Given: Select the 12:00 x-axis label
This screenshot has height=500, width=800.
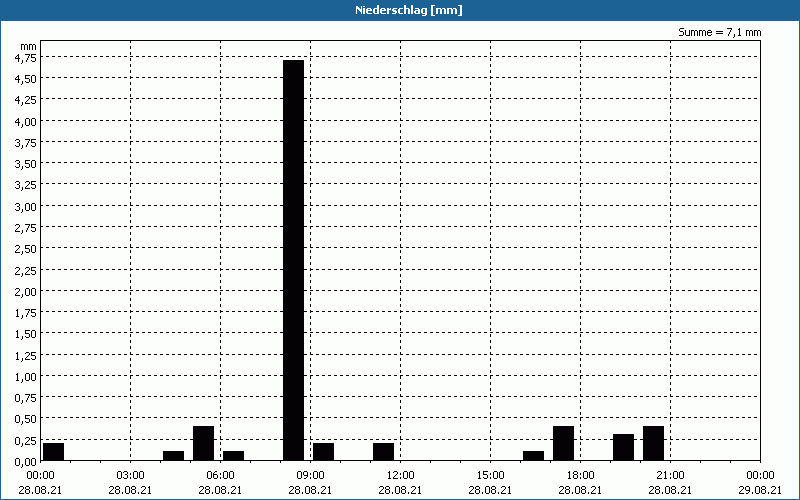Looking at the screenshot, I should pos(400,476).
